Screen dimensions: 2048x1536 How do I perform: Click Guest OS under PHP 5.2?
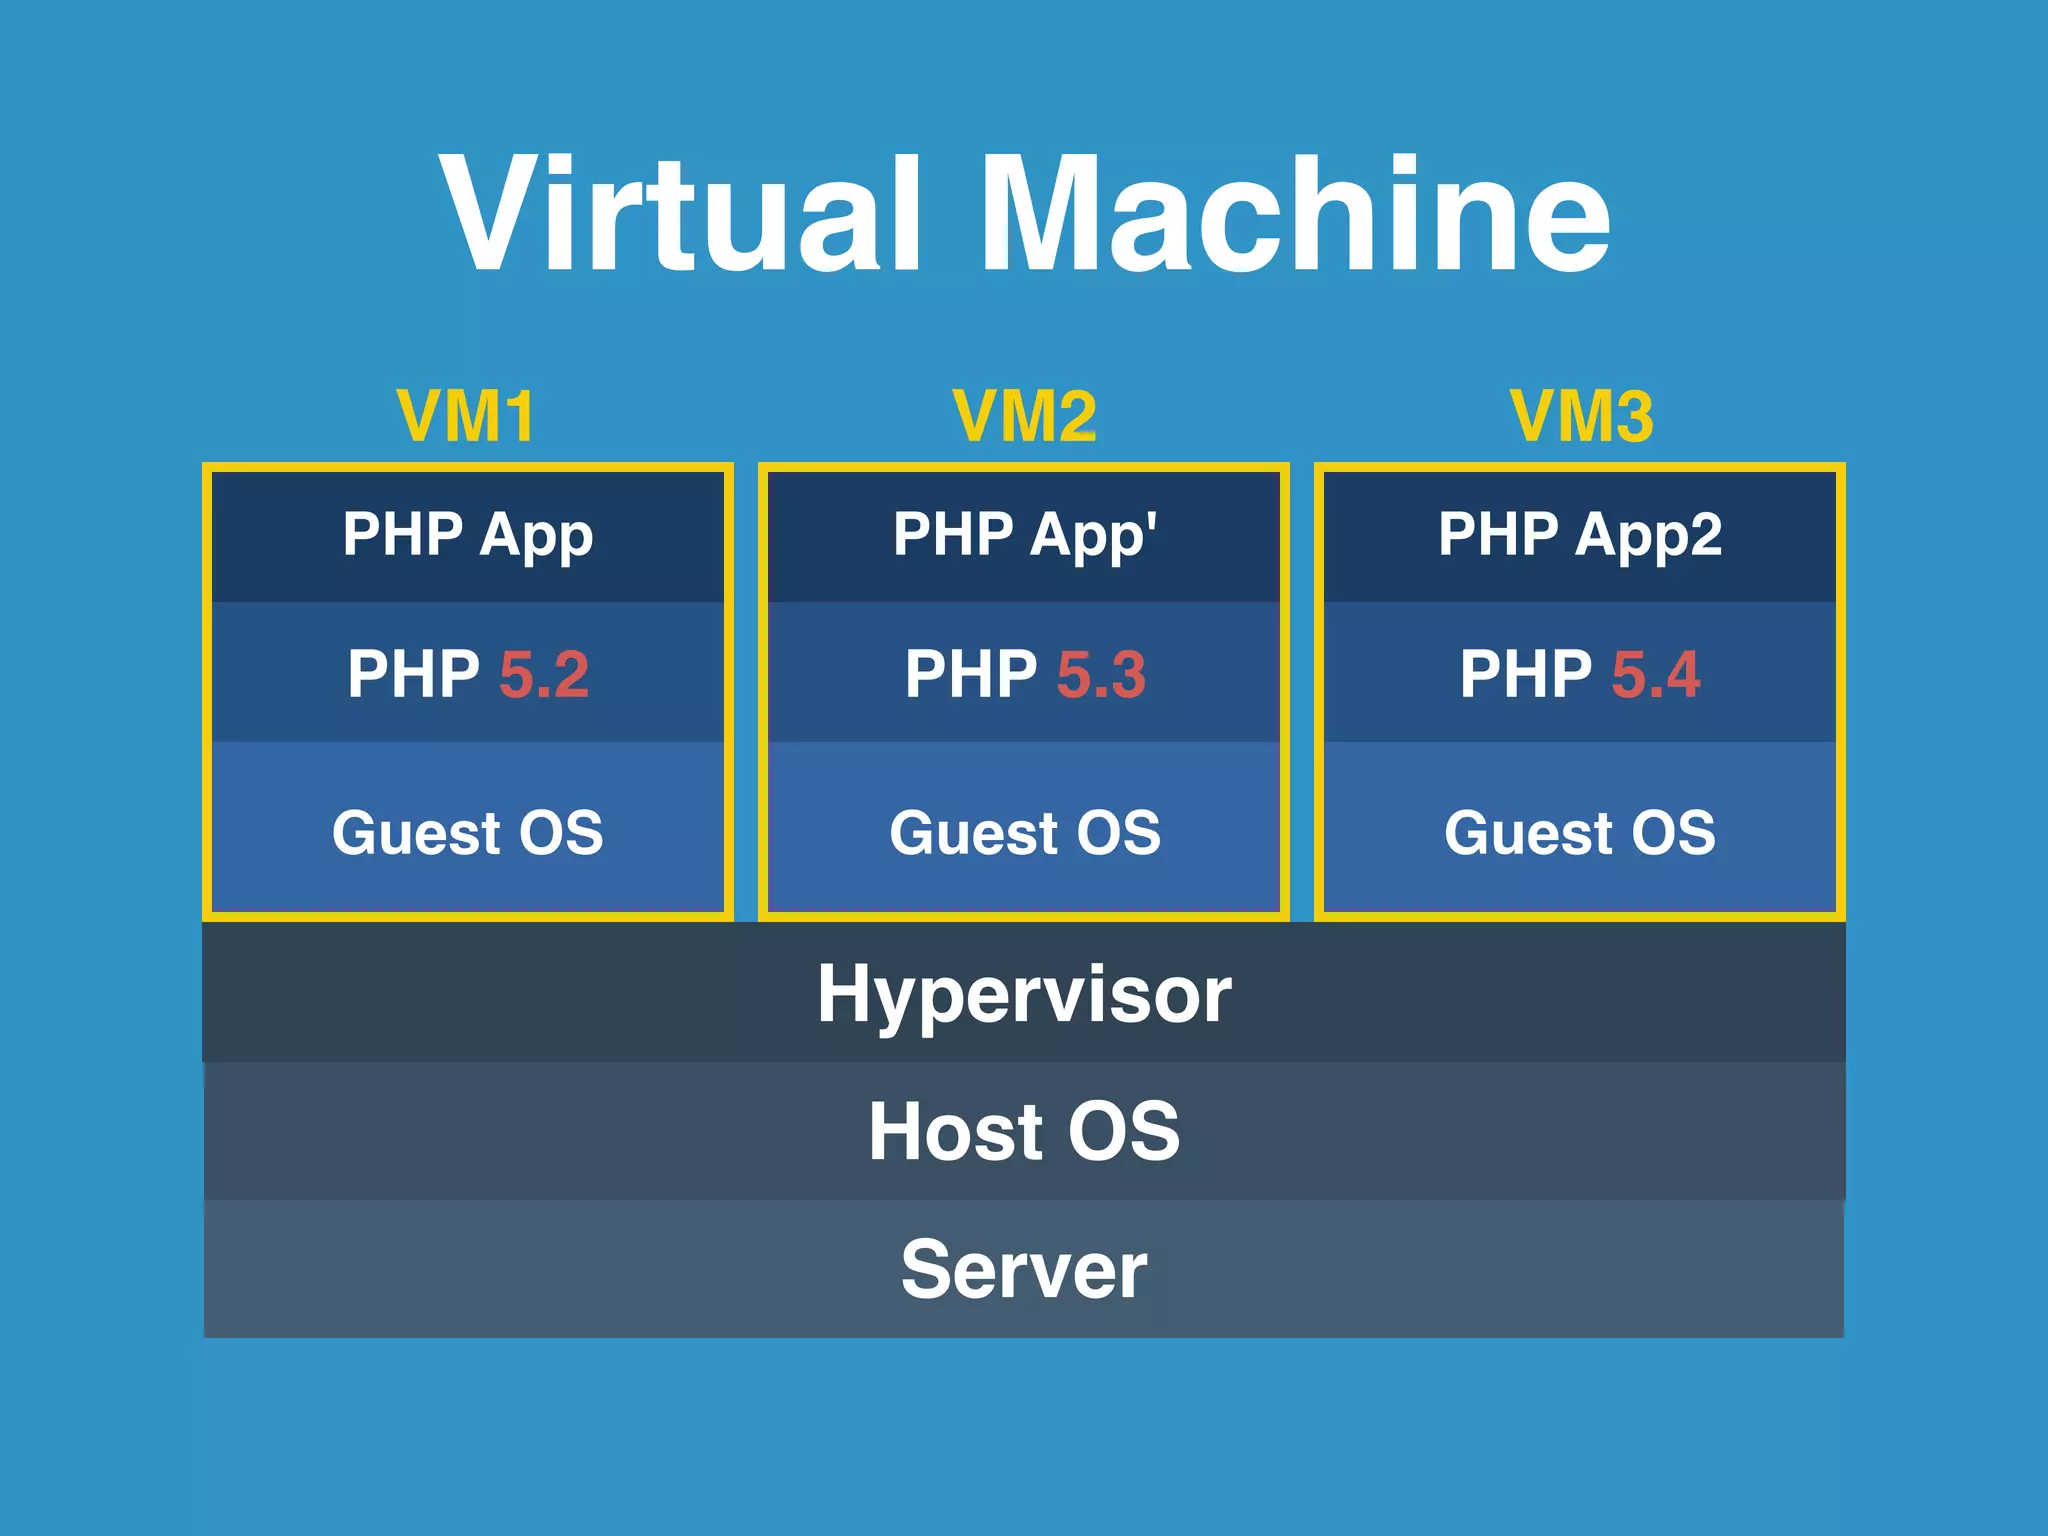pyautogui.click(x=468, y=827)
